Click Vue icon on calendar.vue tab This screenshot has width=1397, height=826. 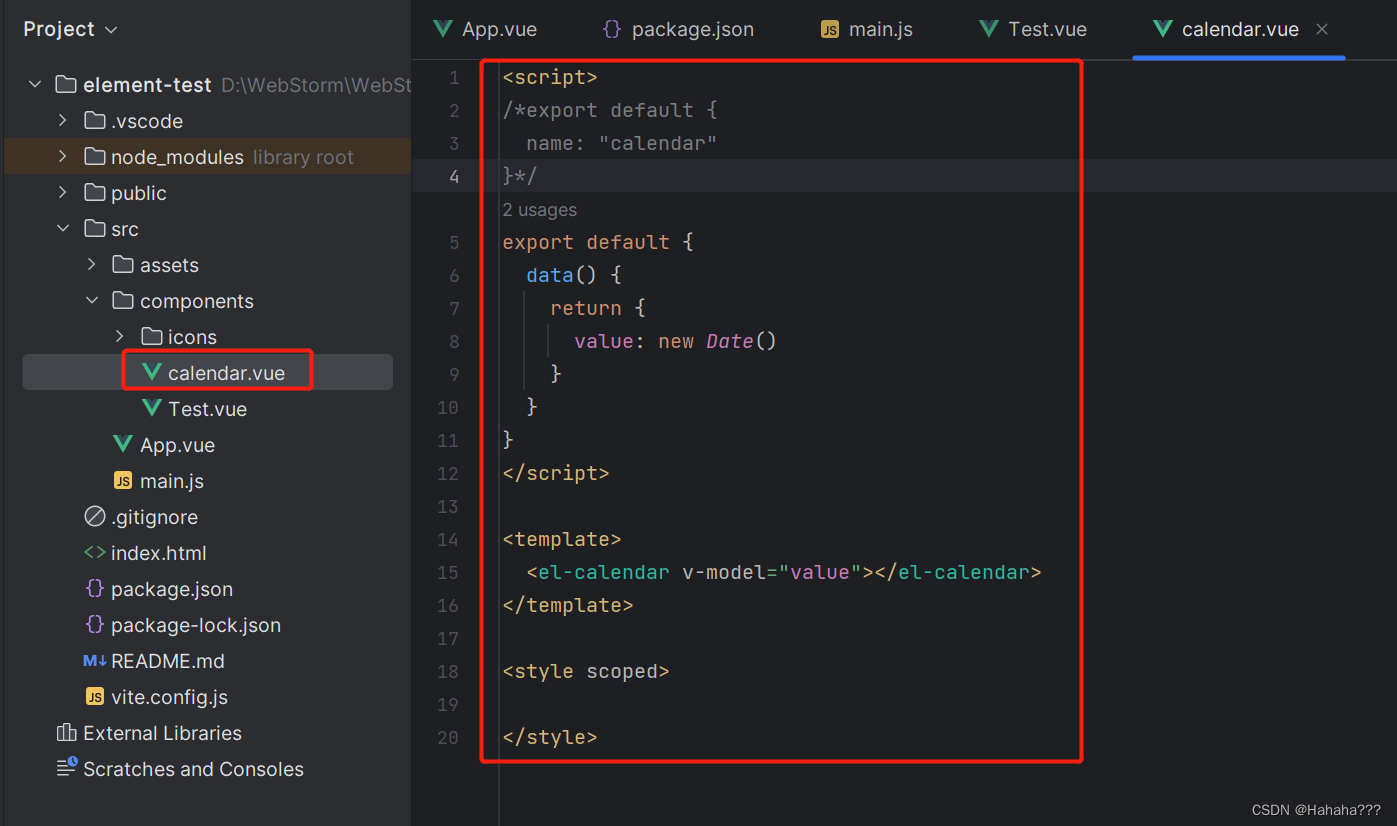pos(1162,29)
